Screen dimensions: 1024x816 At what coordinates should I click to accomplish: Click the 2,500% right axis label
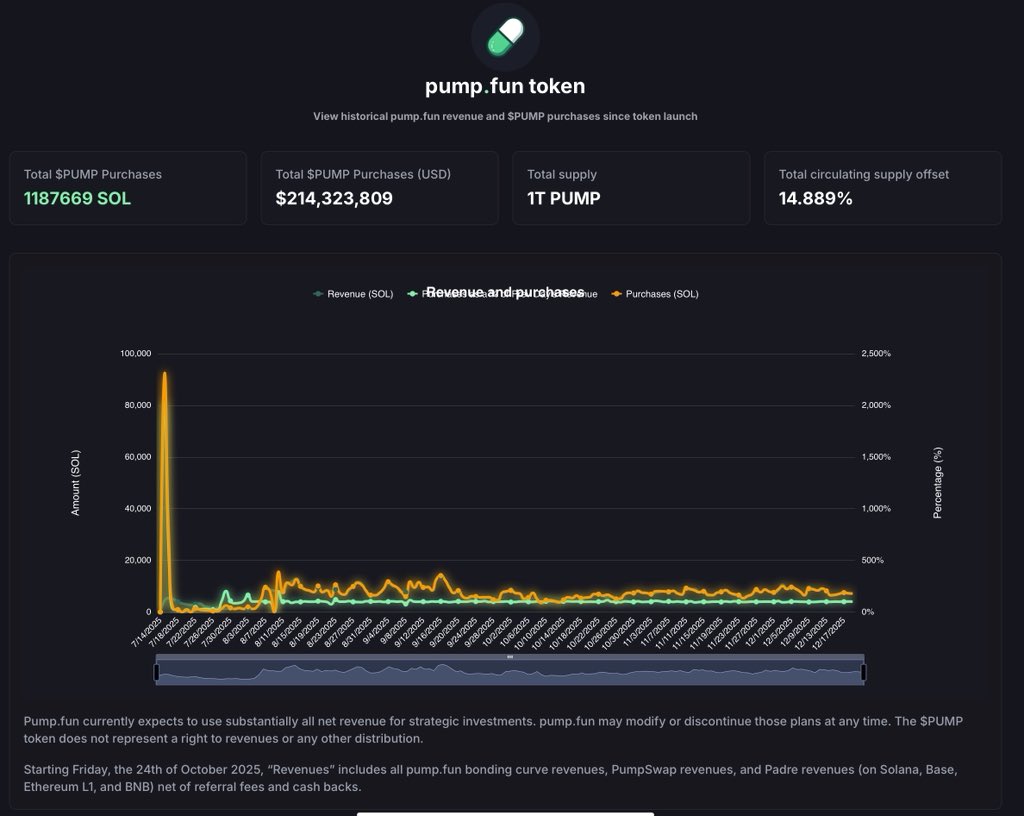coord(876,353)
